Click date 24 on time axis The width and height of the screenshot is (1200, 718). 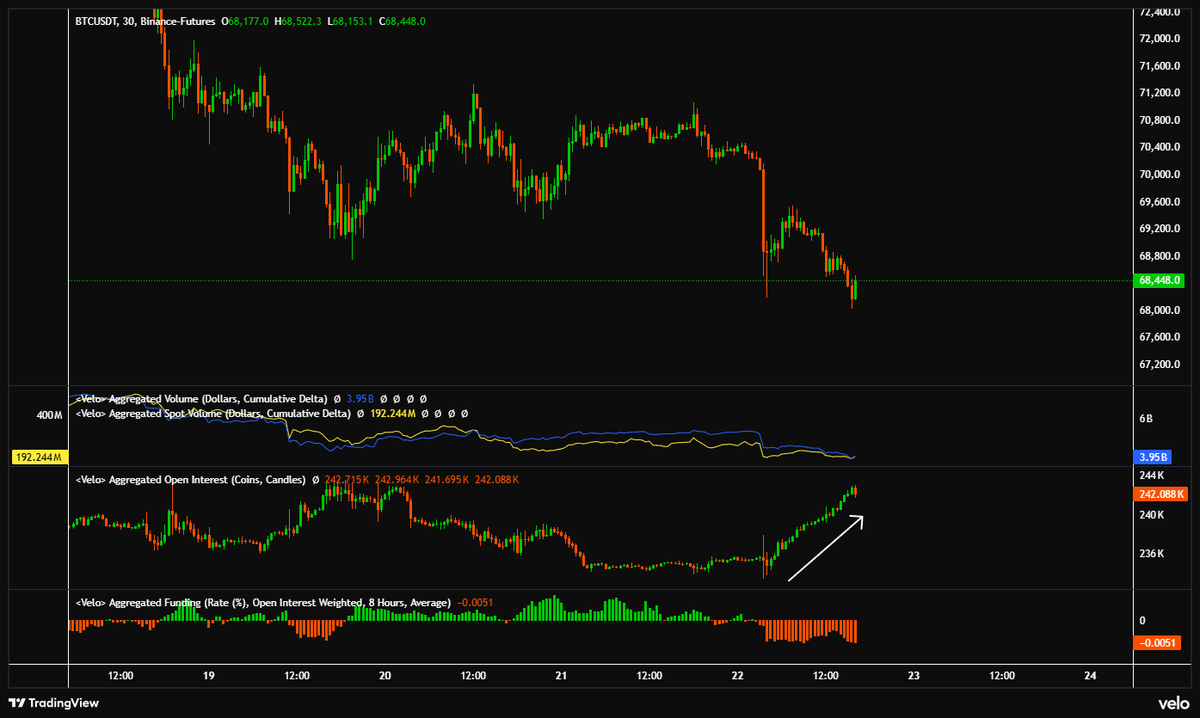pyautogui.click(x=1090, y=676)
